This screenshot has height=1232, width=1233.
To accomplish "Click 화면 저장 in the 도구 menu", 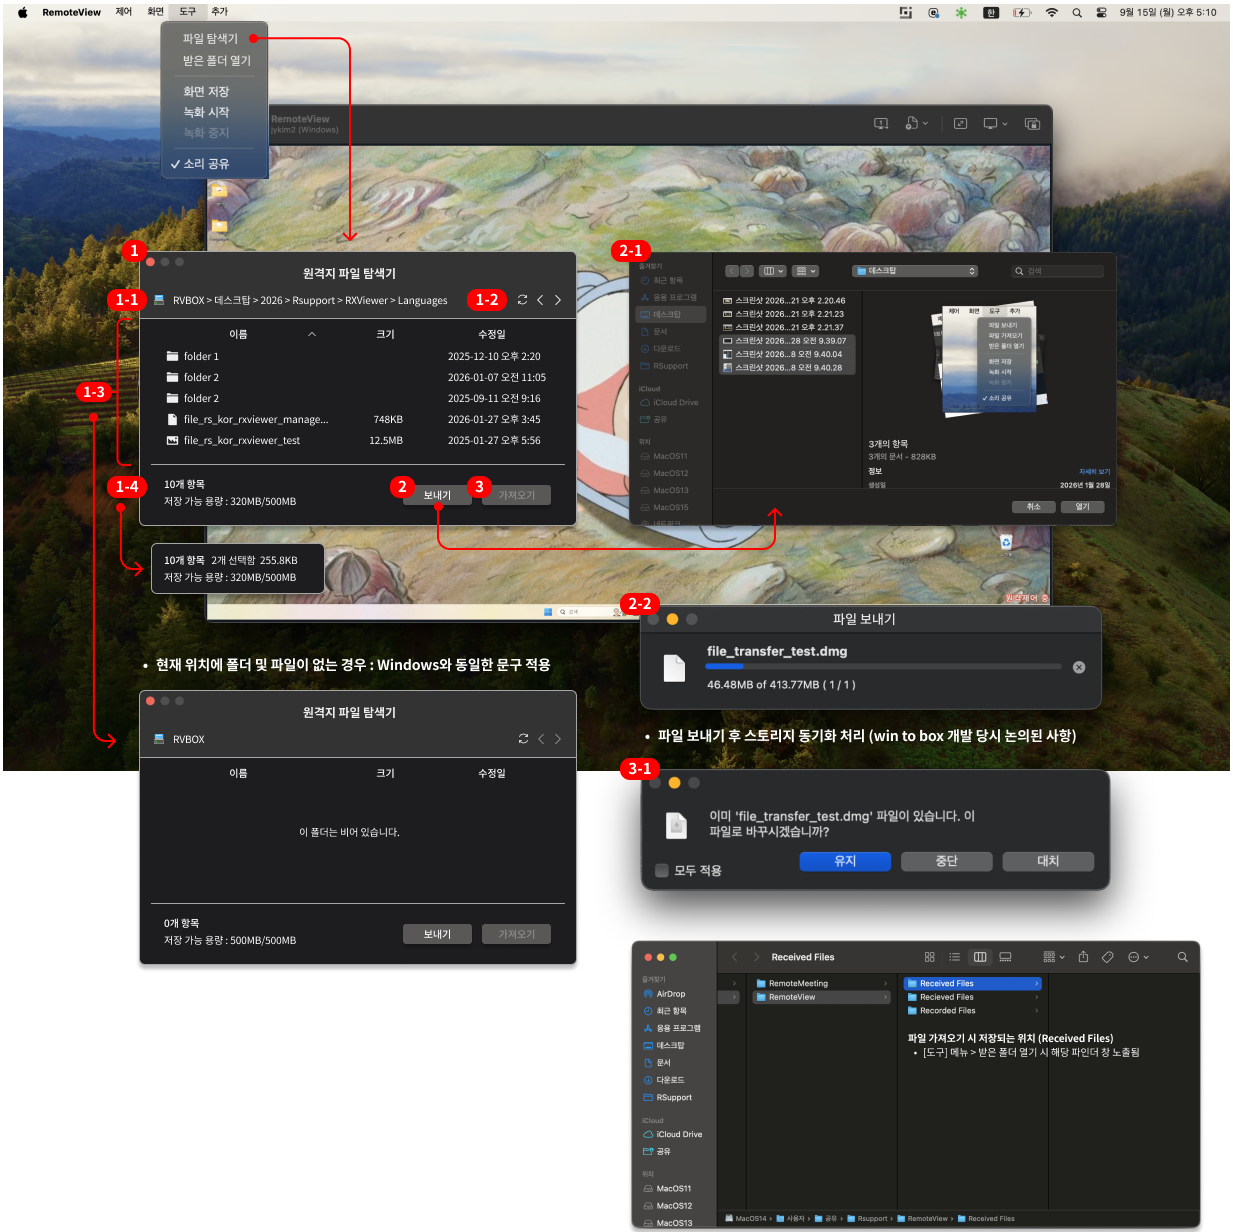I will (x=206, y=91).
